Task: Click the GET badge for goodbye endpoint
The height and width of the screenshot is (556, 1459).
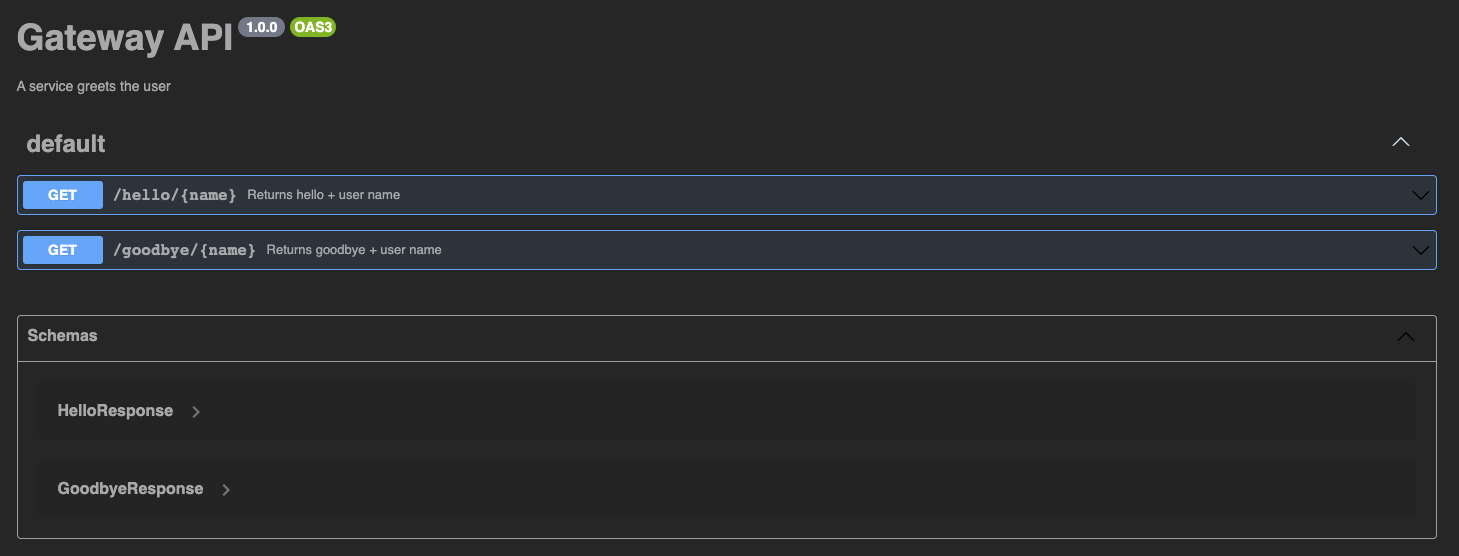Action: [x=63, y=250]
